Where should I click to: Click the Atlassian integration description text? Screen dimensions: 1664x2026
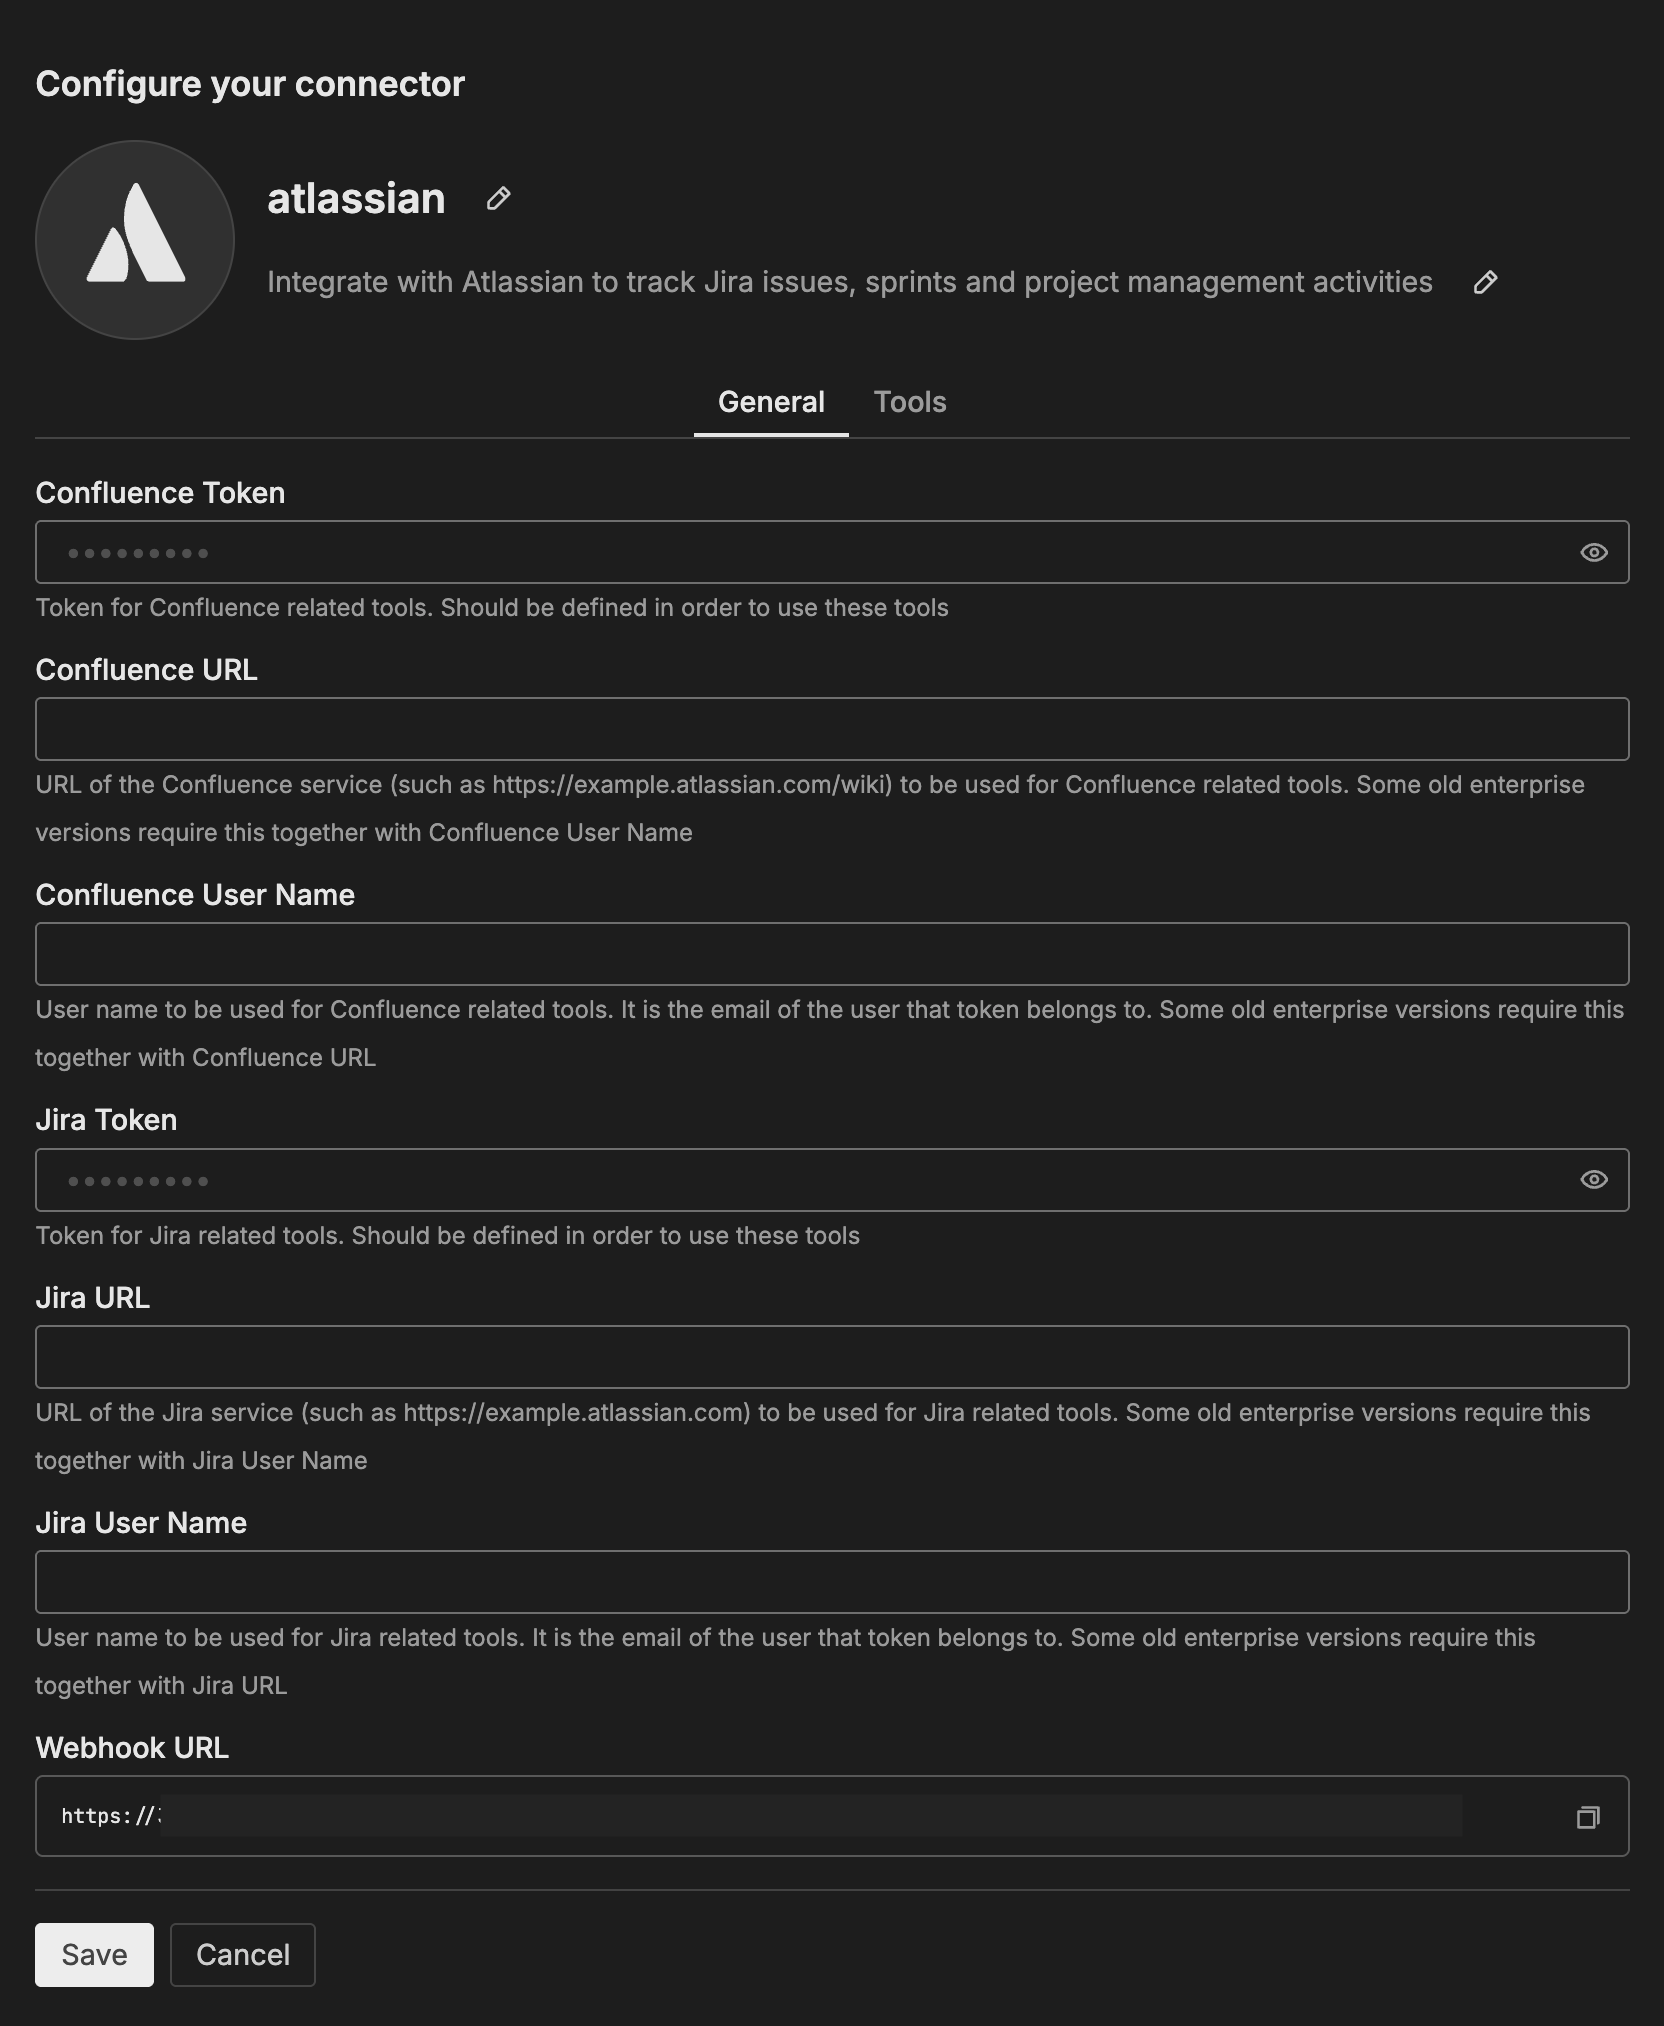(x=849, y=282)
